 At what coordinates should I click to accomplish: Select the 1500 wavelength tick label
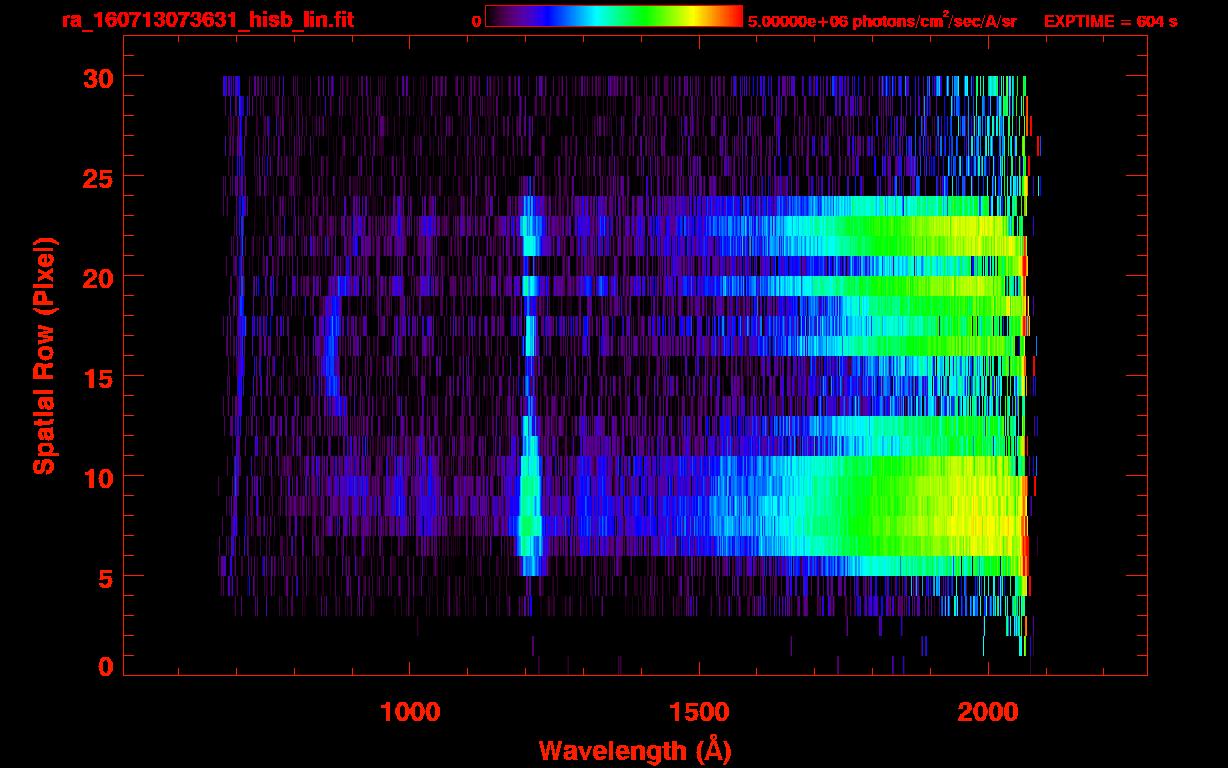click(x=698, y=712)
